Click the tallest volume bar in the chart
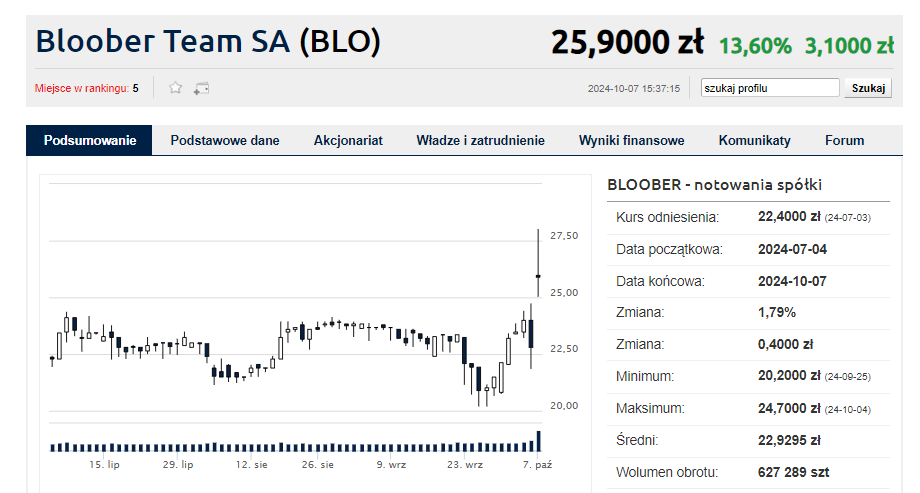 point(538,441)
